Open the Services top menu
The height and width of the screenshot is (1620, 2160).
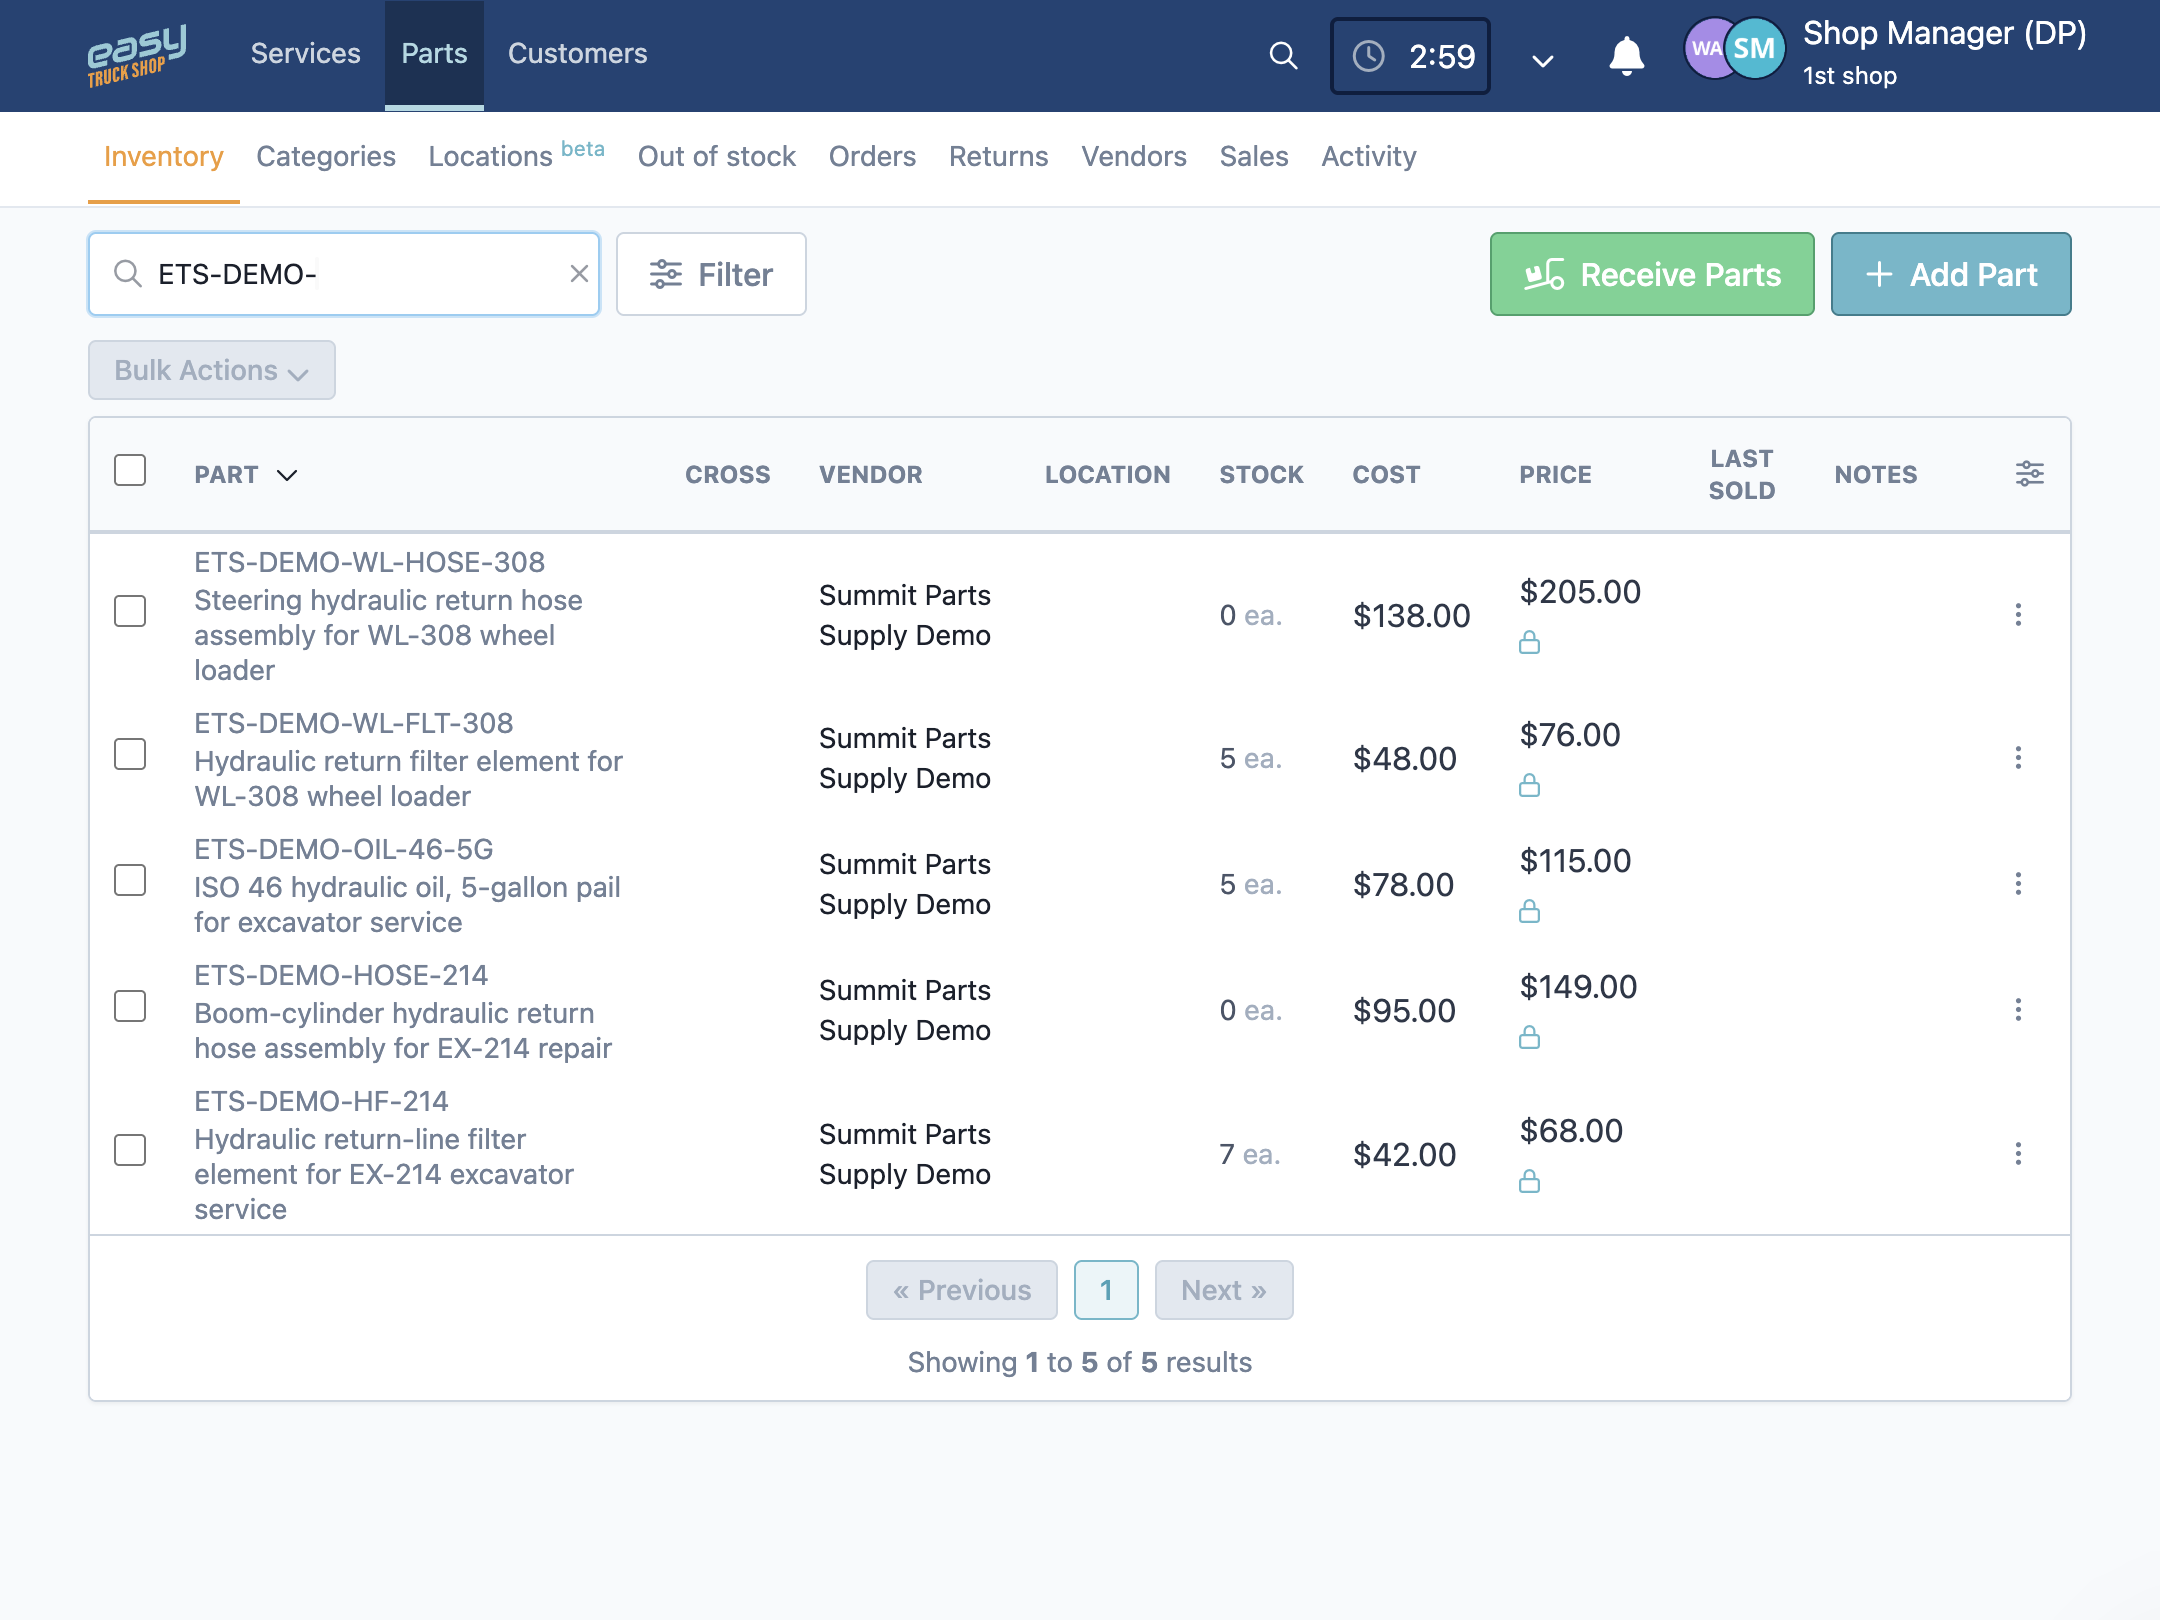[x=305, y=54]
